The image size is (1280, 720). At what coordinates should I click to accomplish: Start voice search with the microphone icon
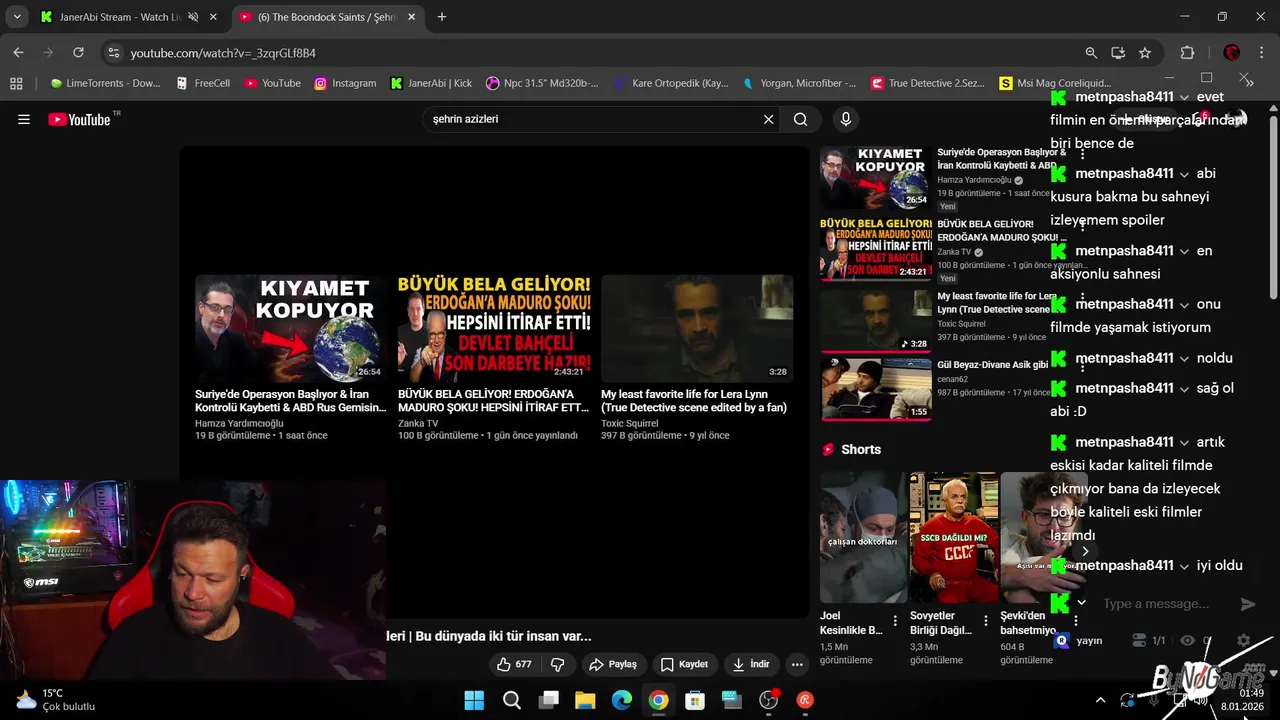pos(846,119)
